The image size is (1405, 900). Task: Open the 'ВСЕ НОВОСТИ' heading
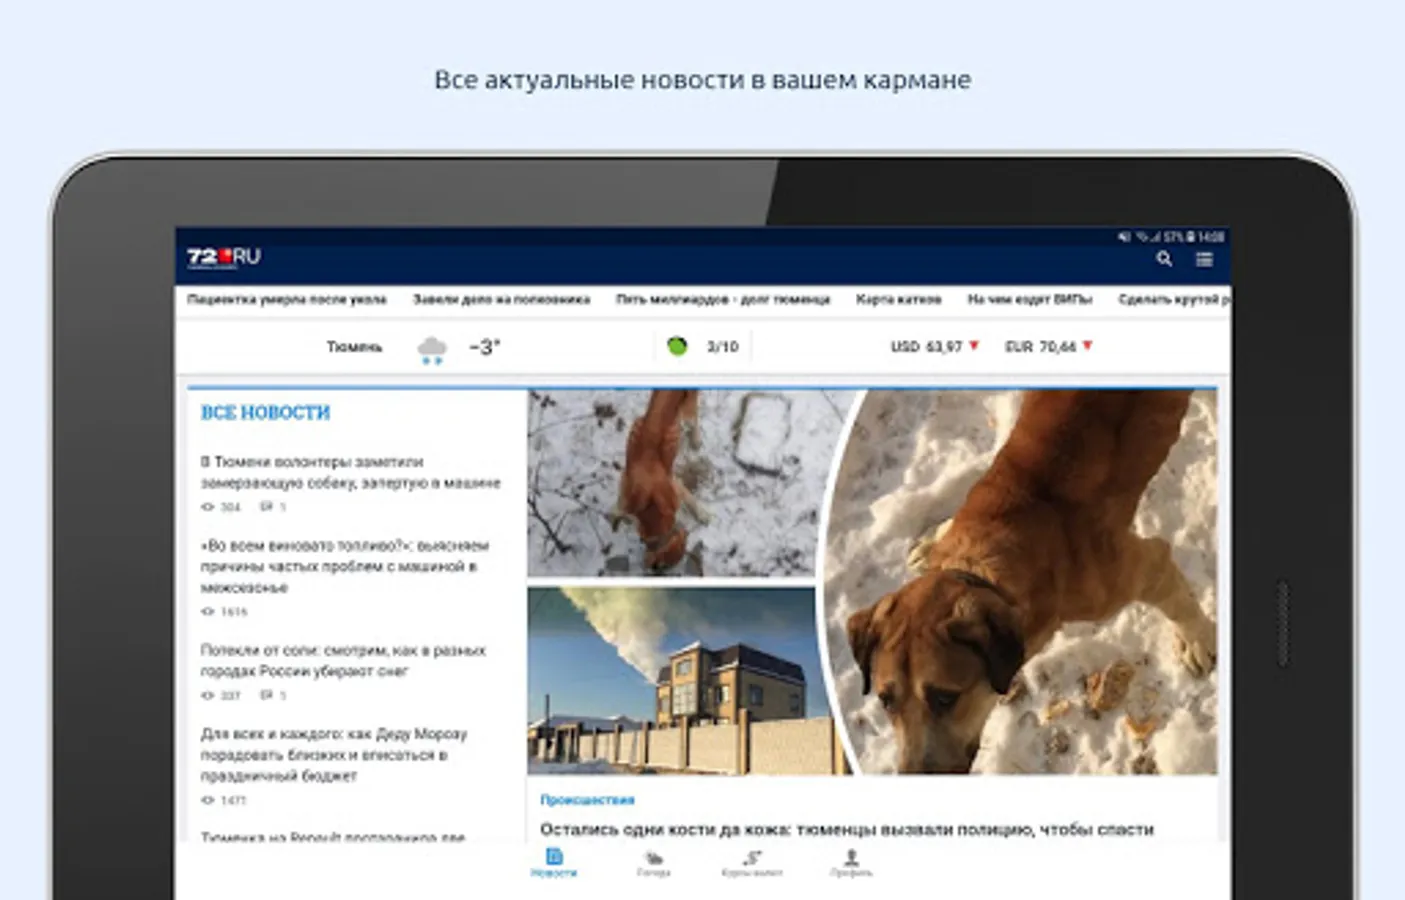coord(265,412)
